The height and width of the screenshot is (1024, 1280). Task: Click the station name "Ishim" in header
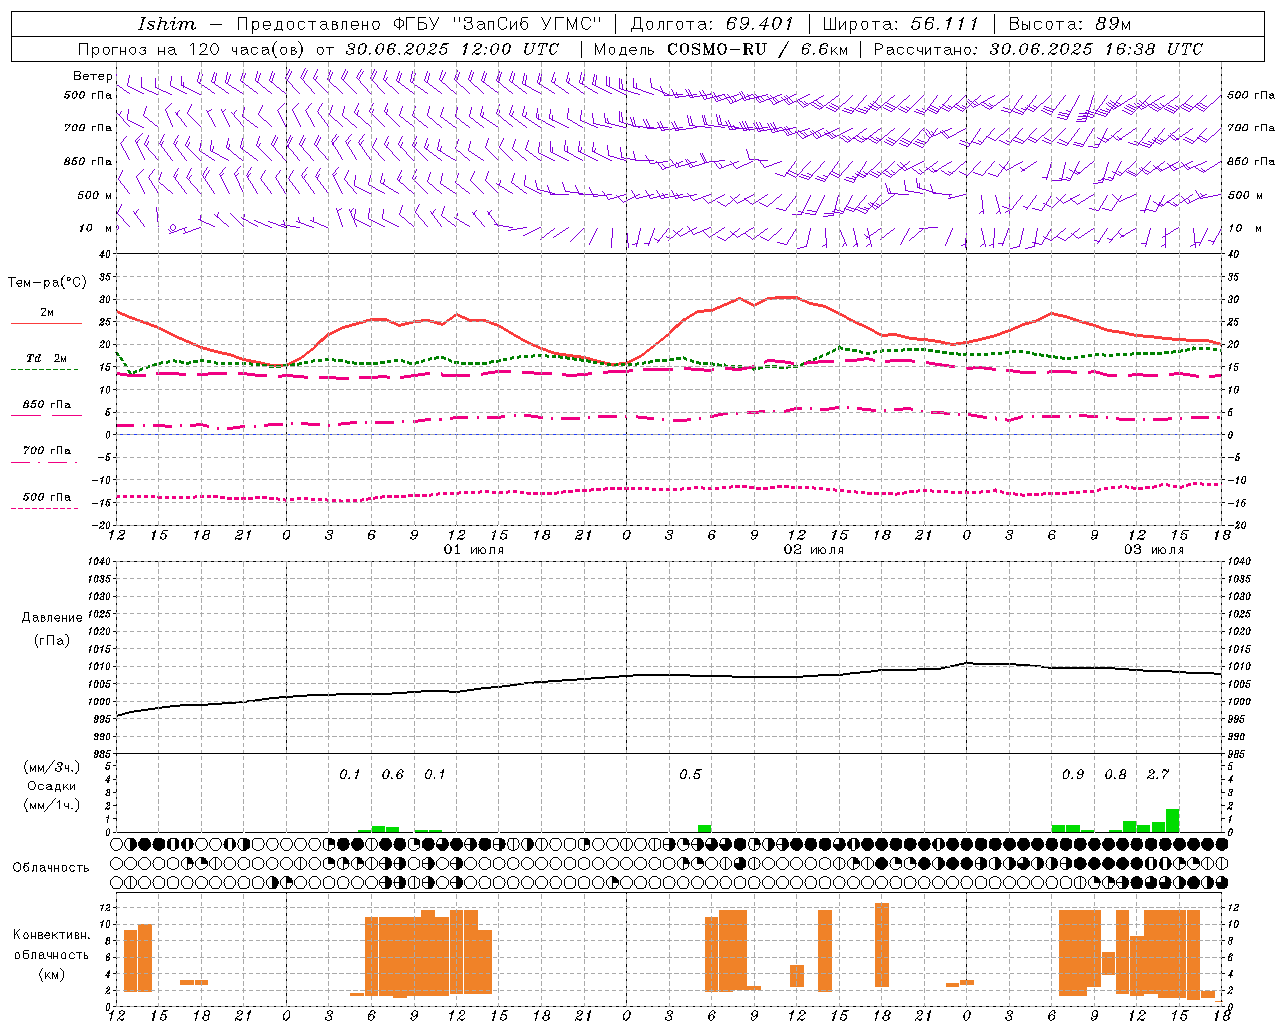tap(167, 24)
